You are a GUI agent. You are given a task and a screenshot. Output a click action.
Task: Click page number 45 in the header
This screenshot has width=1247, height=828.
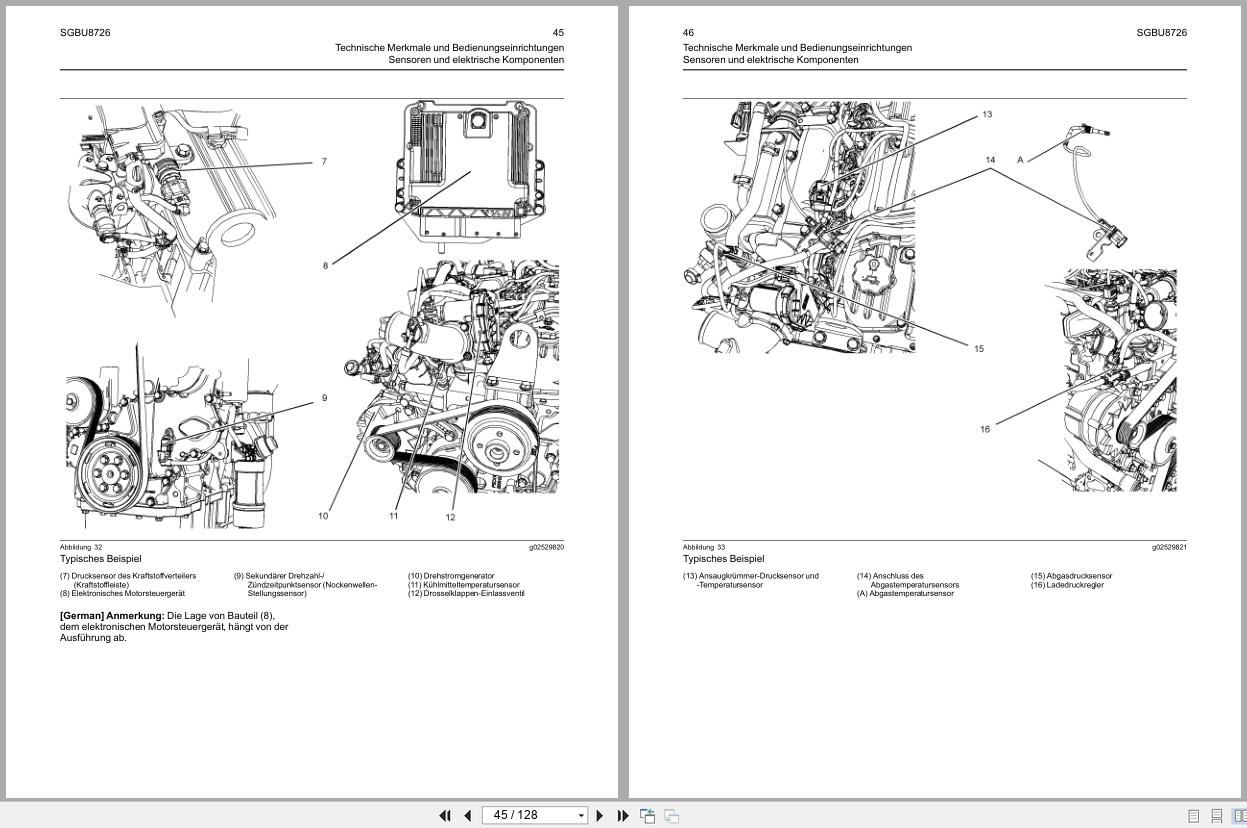coord(558,33)
